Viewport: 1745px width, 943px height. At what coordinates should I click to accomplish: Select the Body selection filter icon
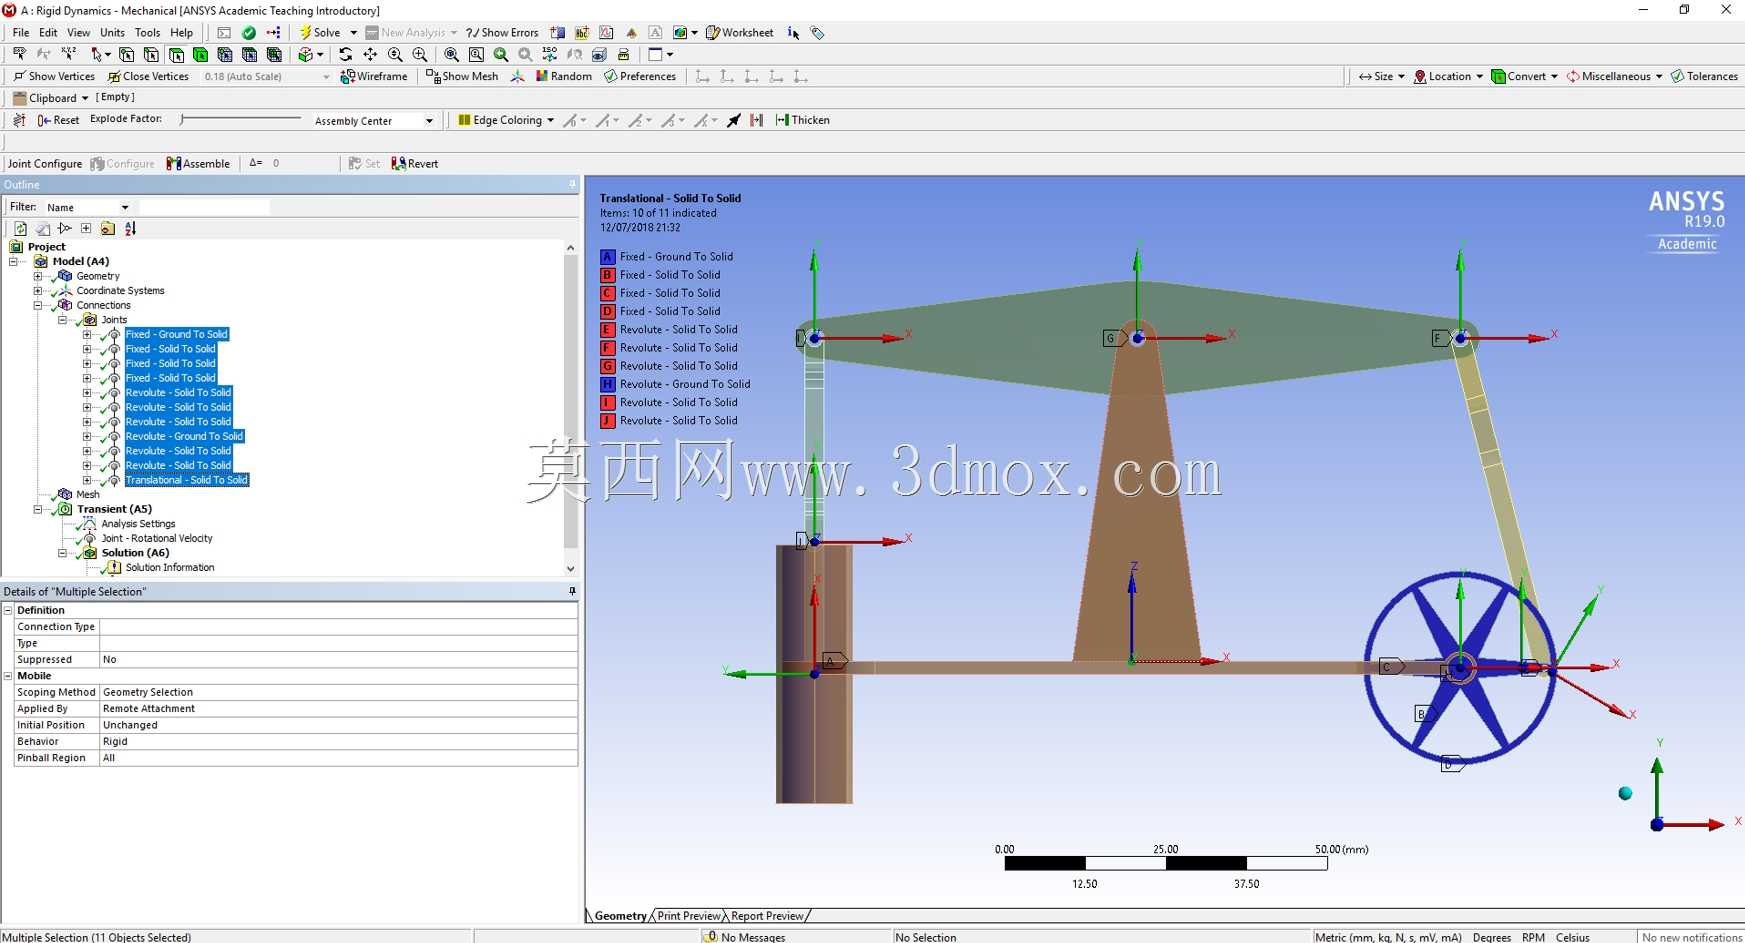(x=200, y=55)
